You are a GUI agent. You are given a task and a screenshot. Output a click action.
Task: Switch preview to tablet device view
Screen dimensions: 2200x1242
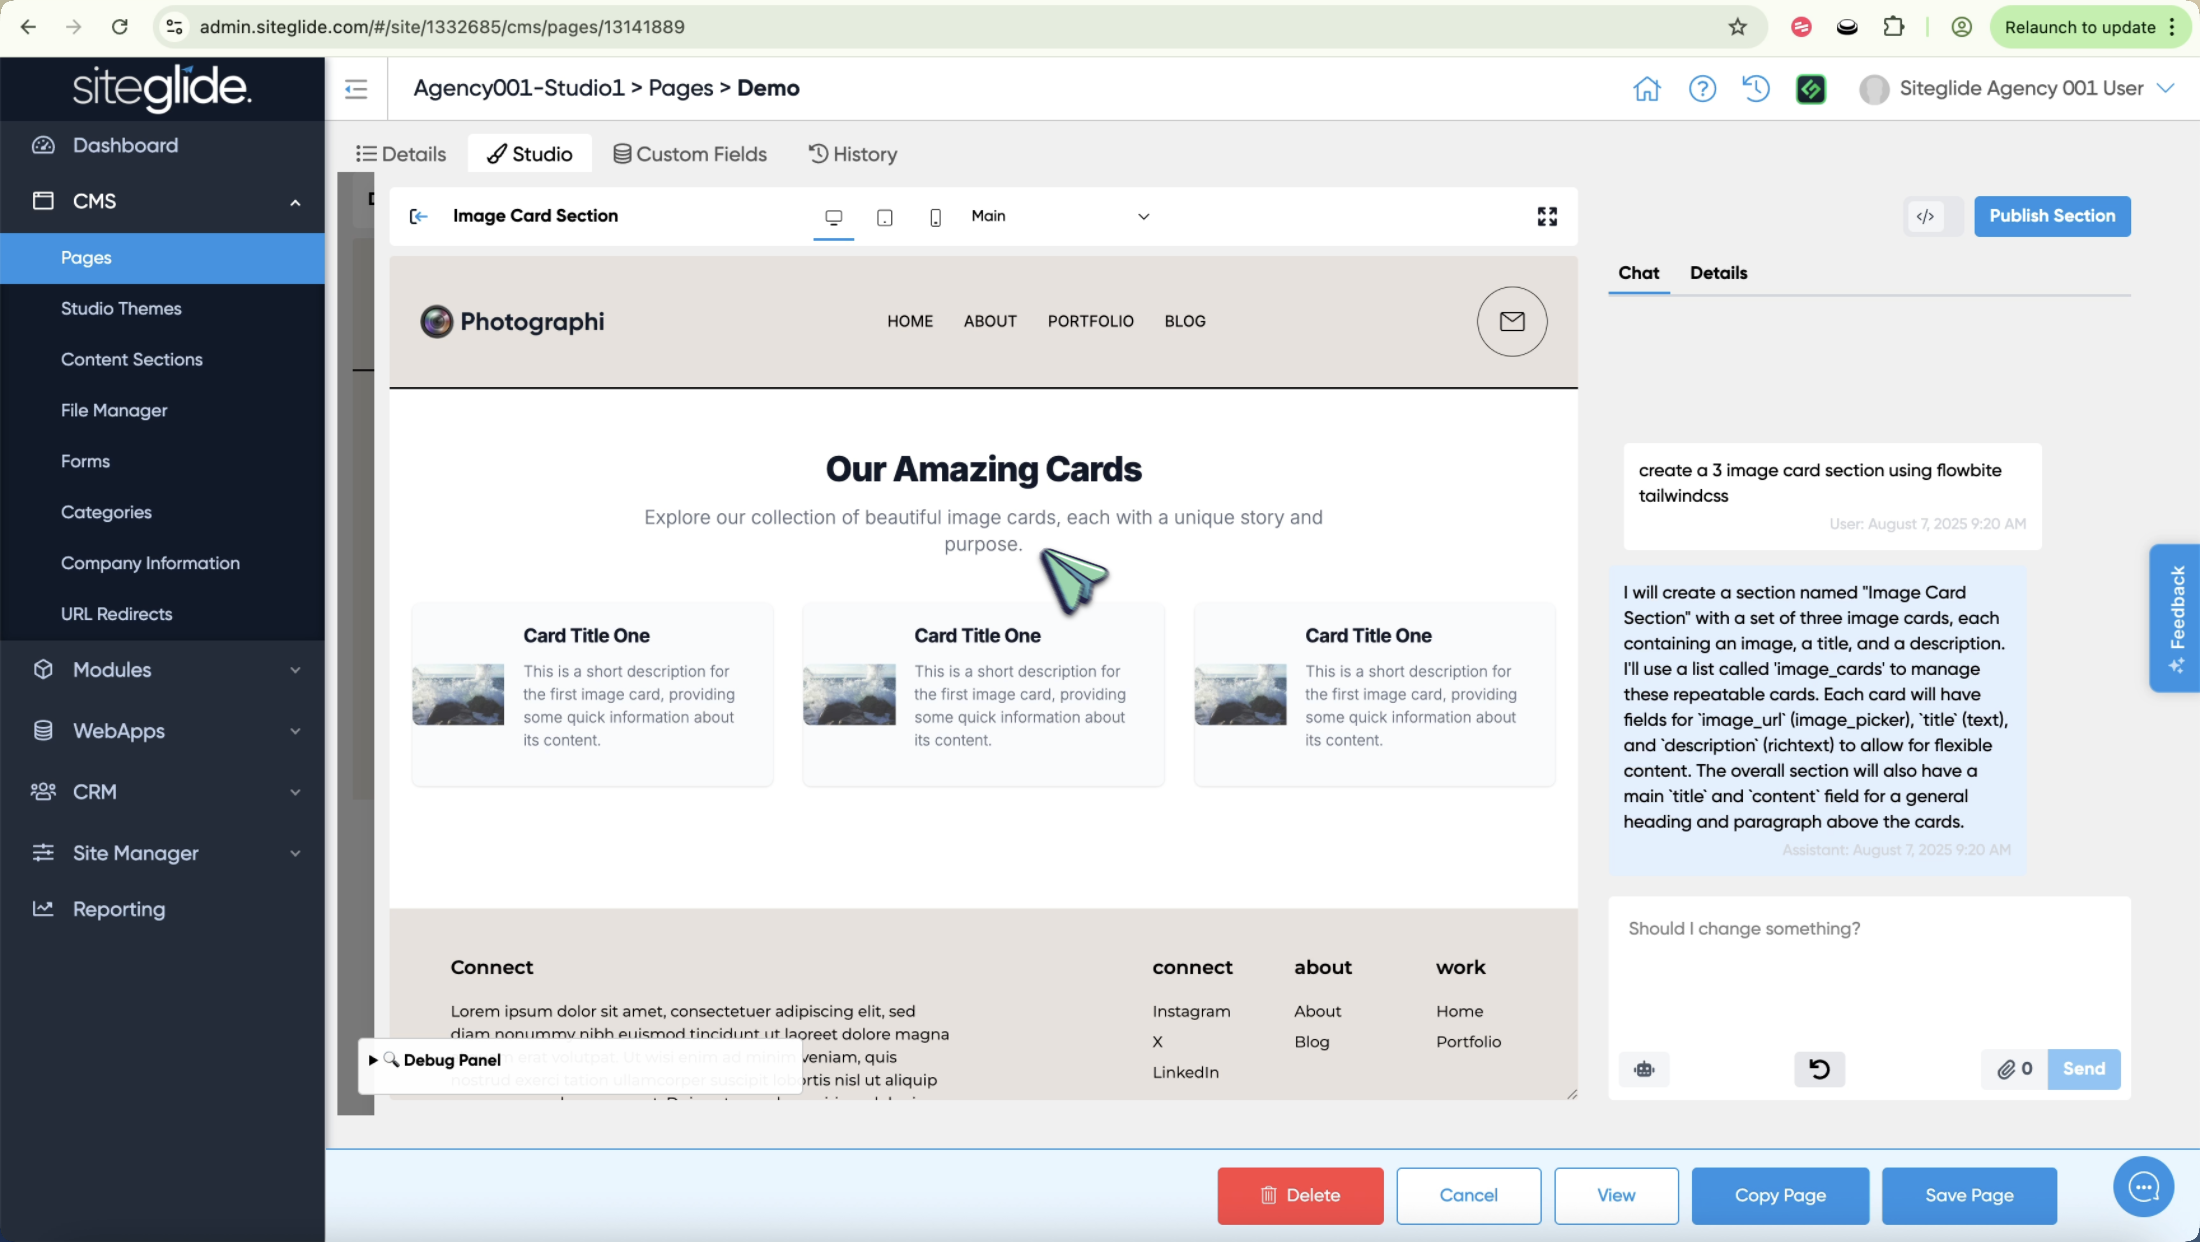point(884,217)
